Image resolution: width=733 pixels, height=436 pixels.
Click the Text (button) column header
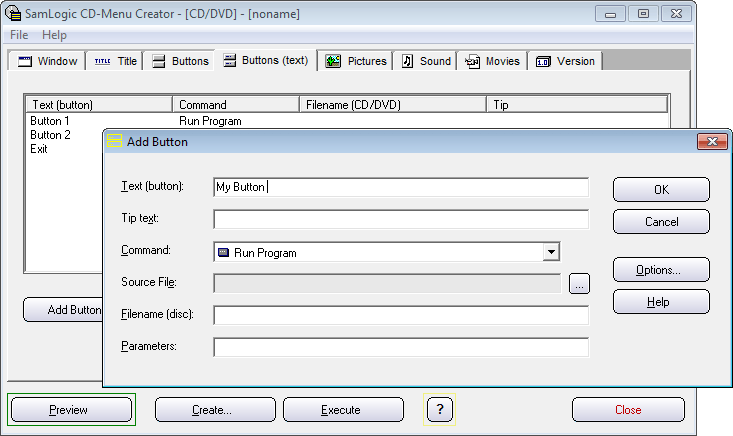click(x=99, y=105)
